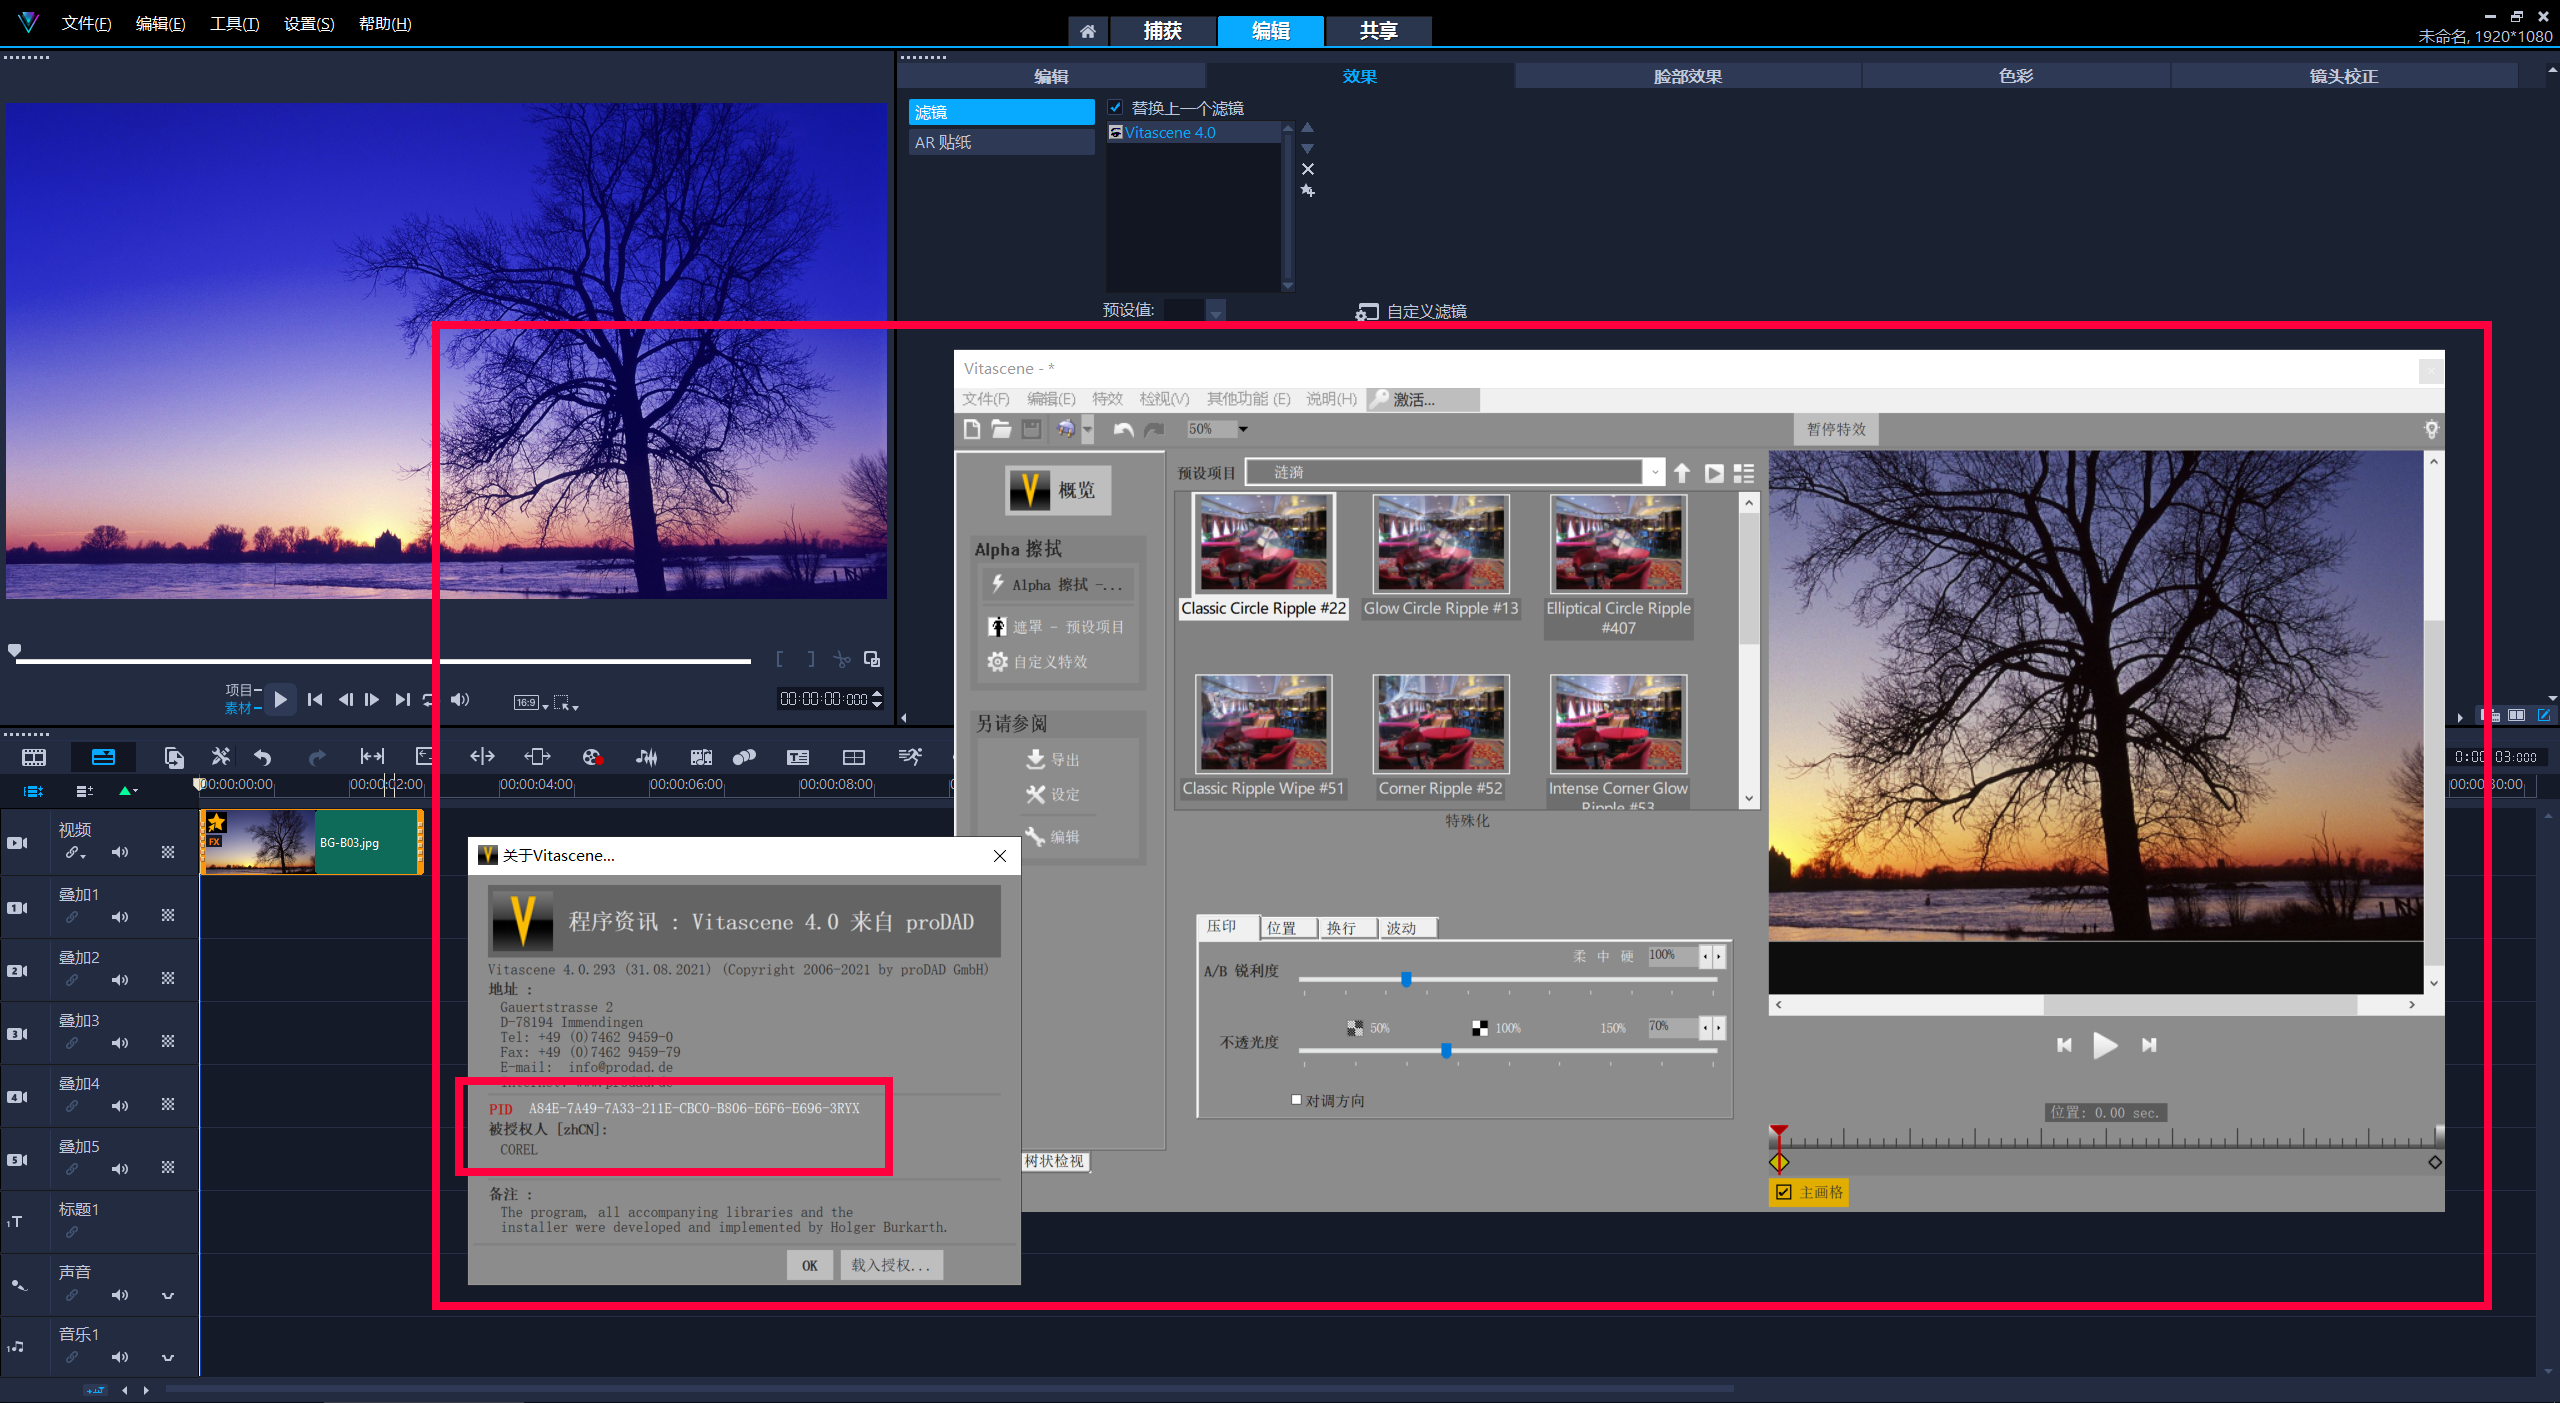
Task: Click the 暂停特效 button
Action: 1836,429
